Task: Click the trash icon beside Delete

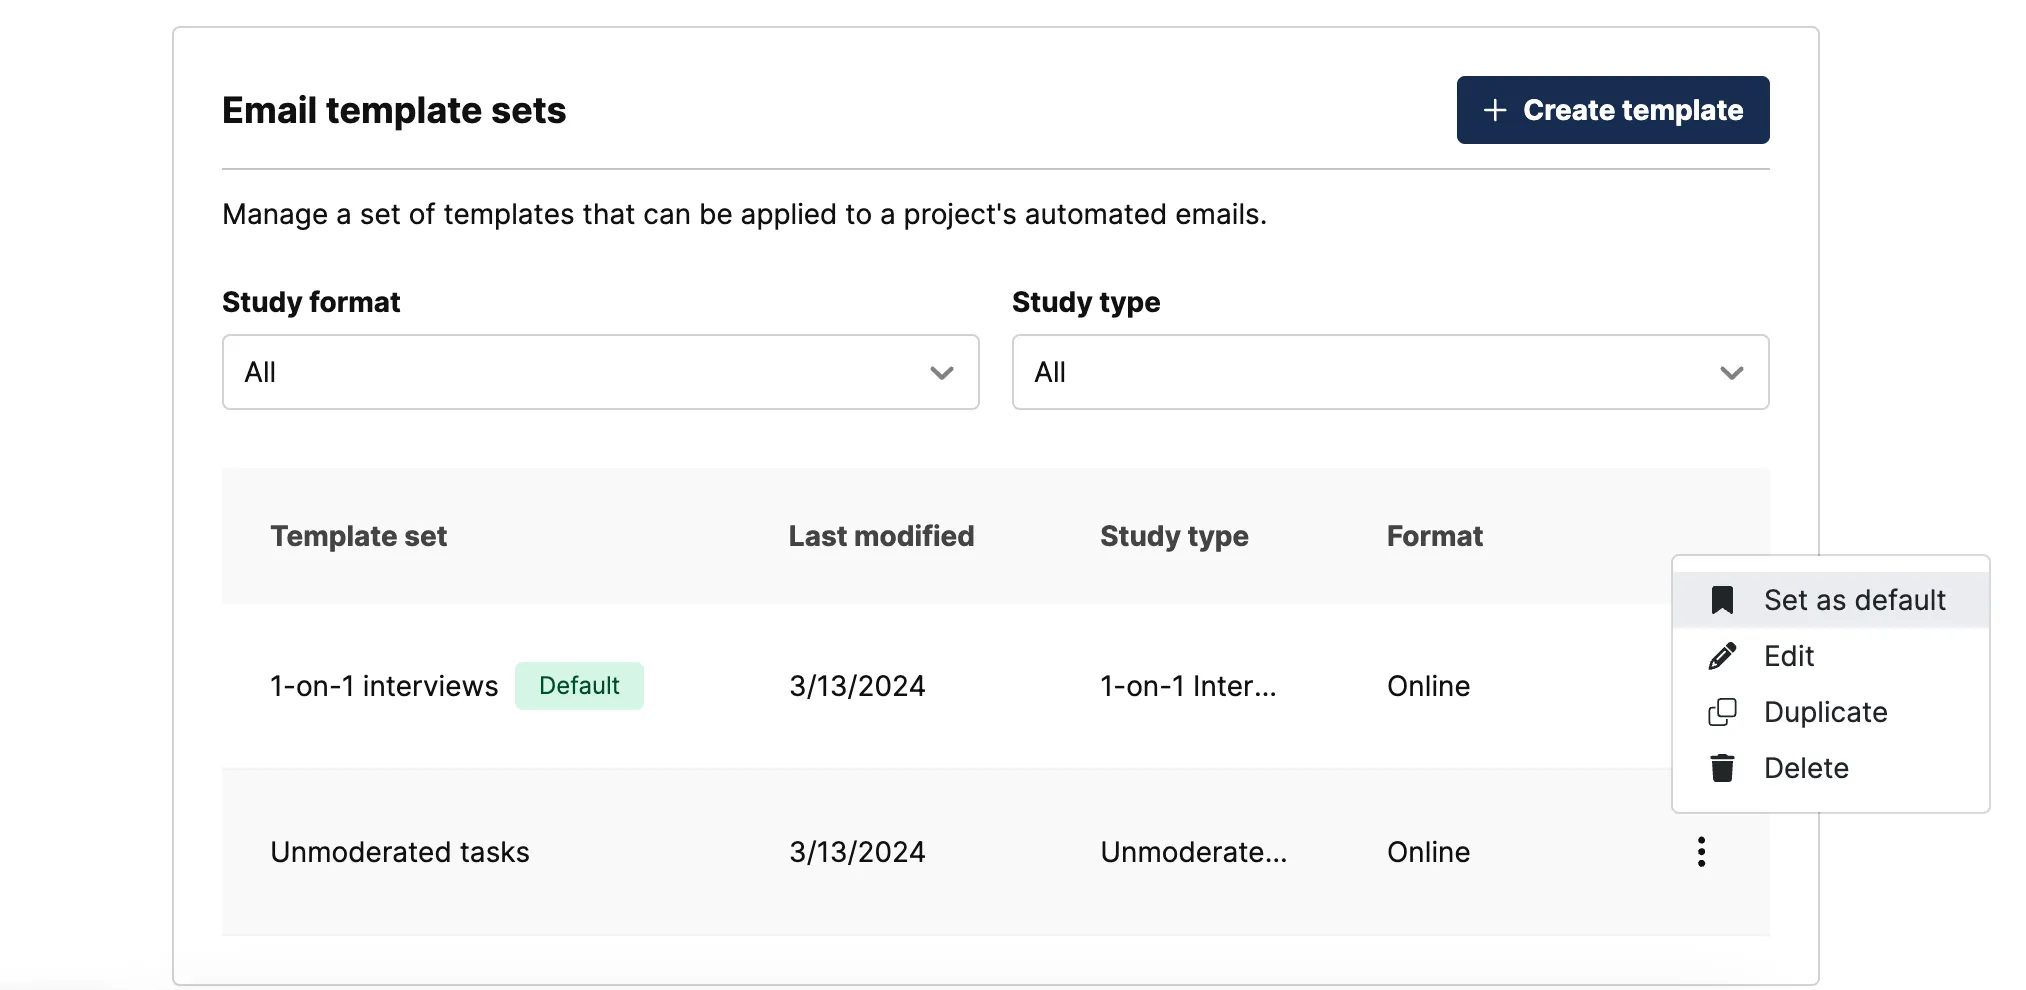Action: tap(1722, 768)
